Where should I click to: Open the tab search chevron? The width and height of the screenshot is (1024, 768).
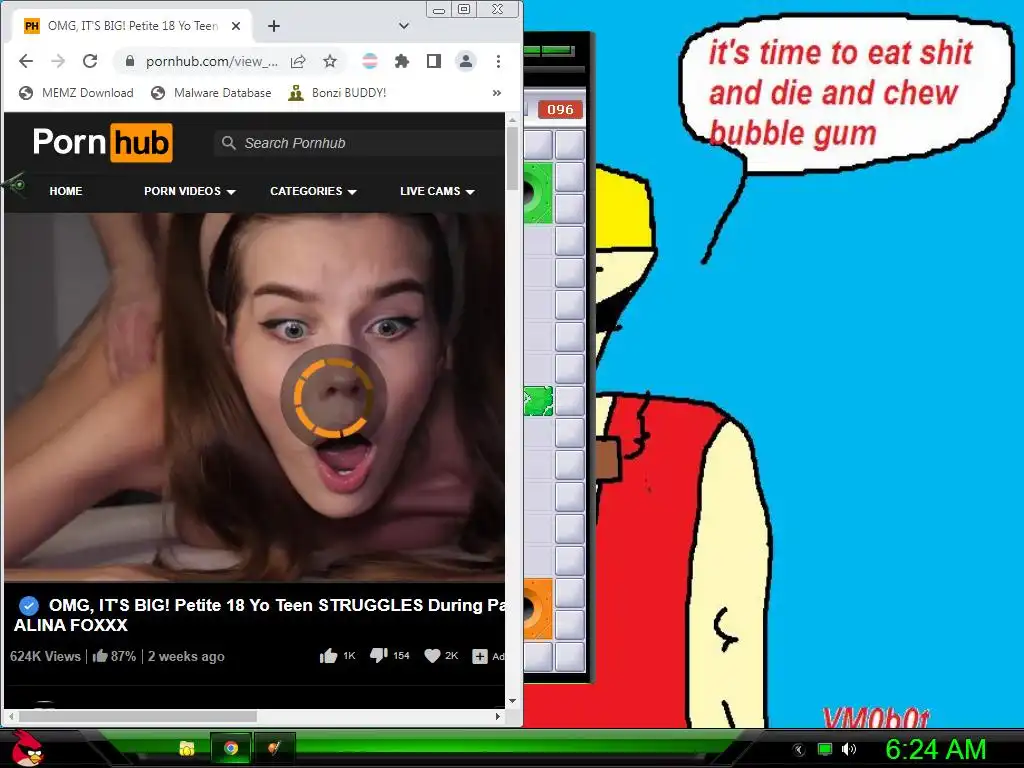coord(404,26)
